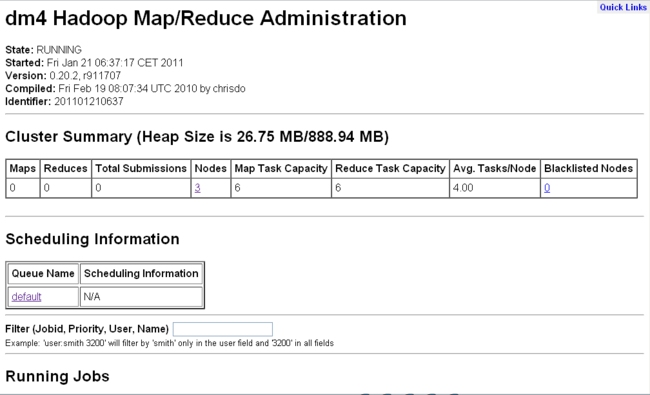Select the Reduces value 0
The height and width of the screenshot is (395, 650).
click(x=46, y=188)
